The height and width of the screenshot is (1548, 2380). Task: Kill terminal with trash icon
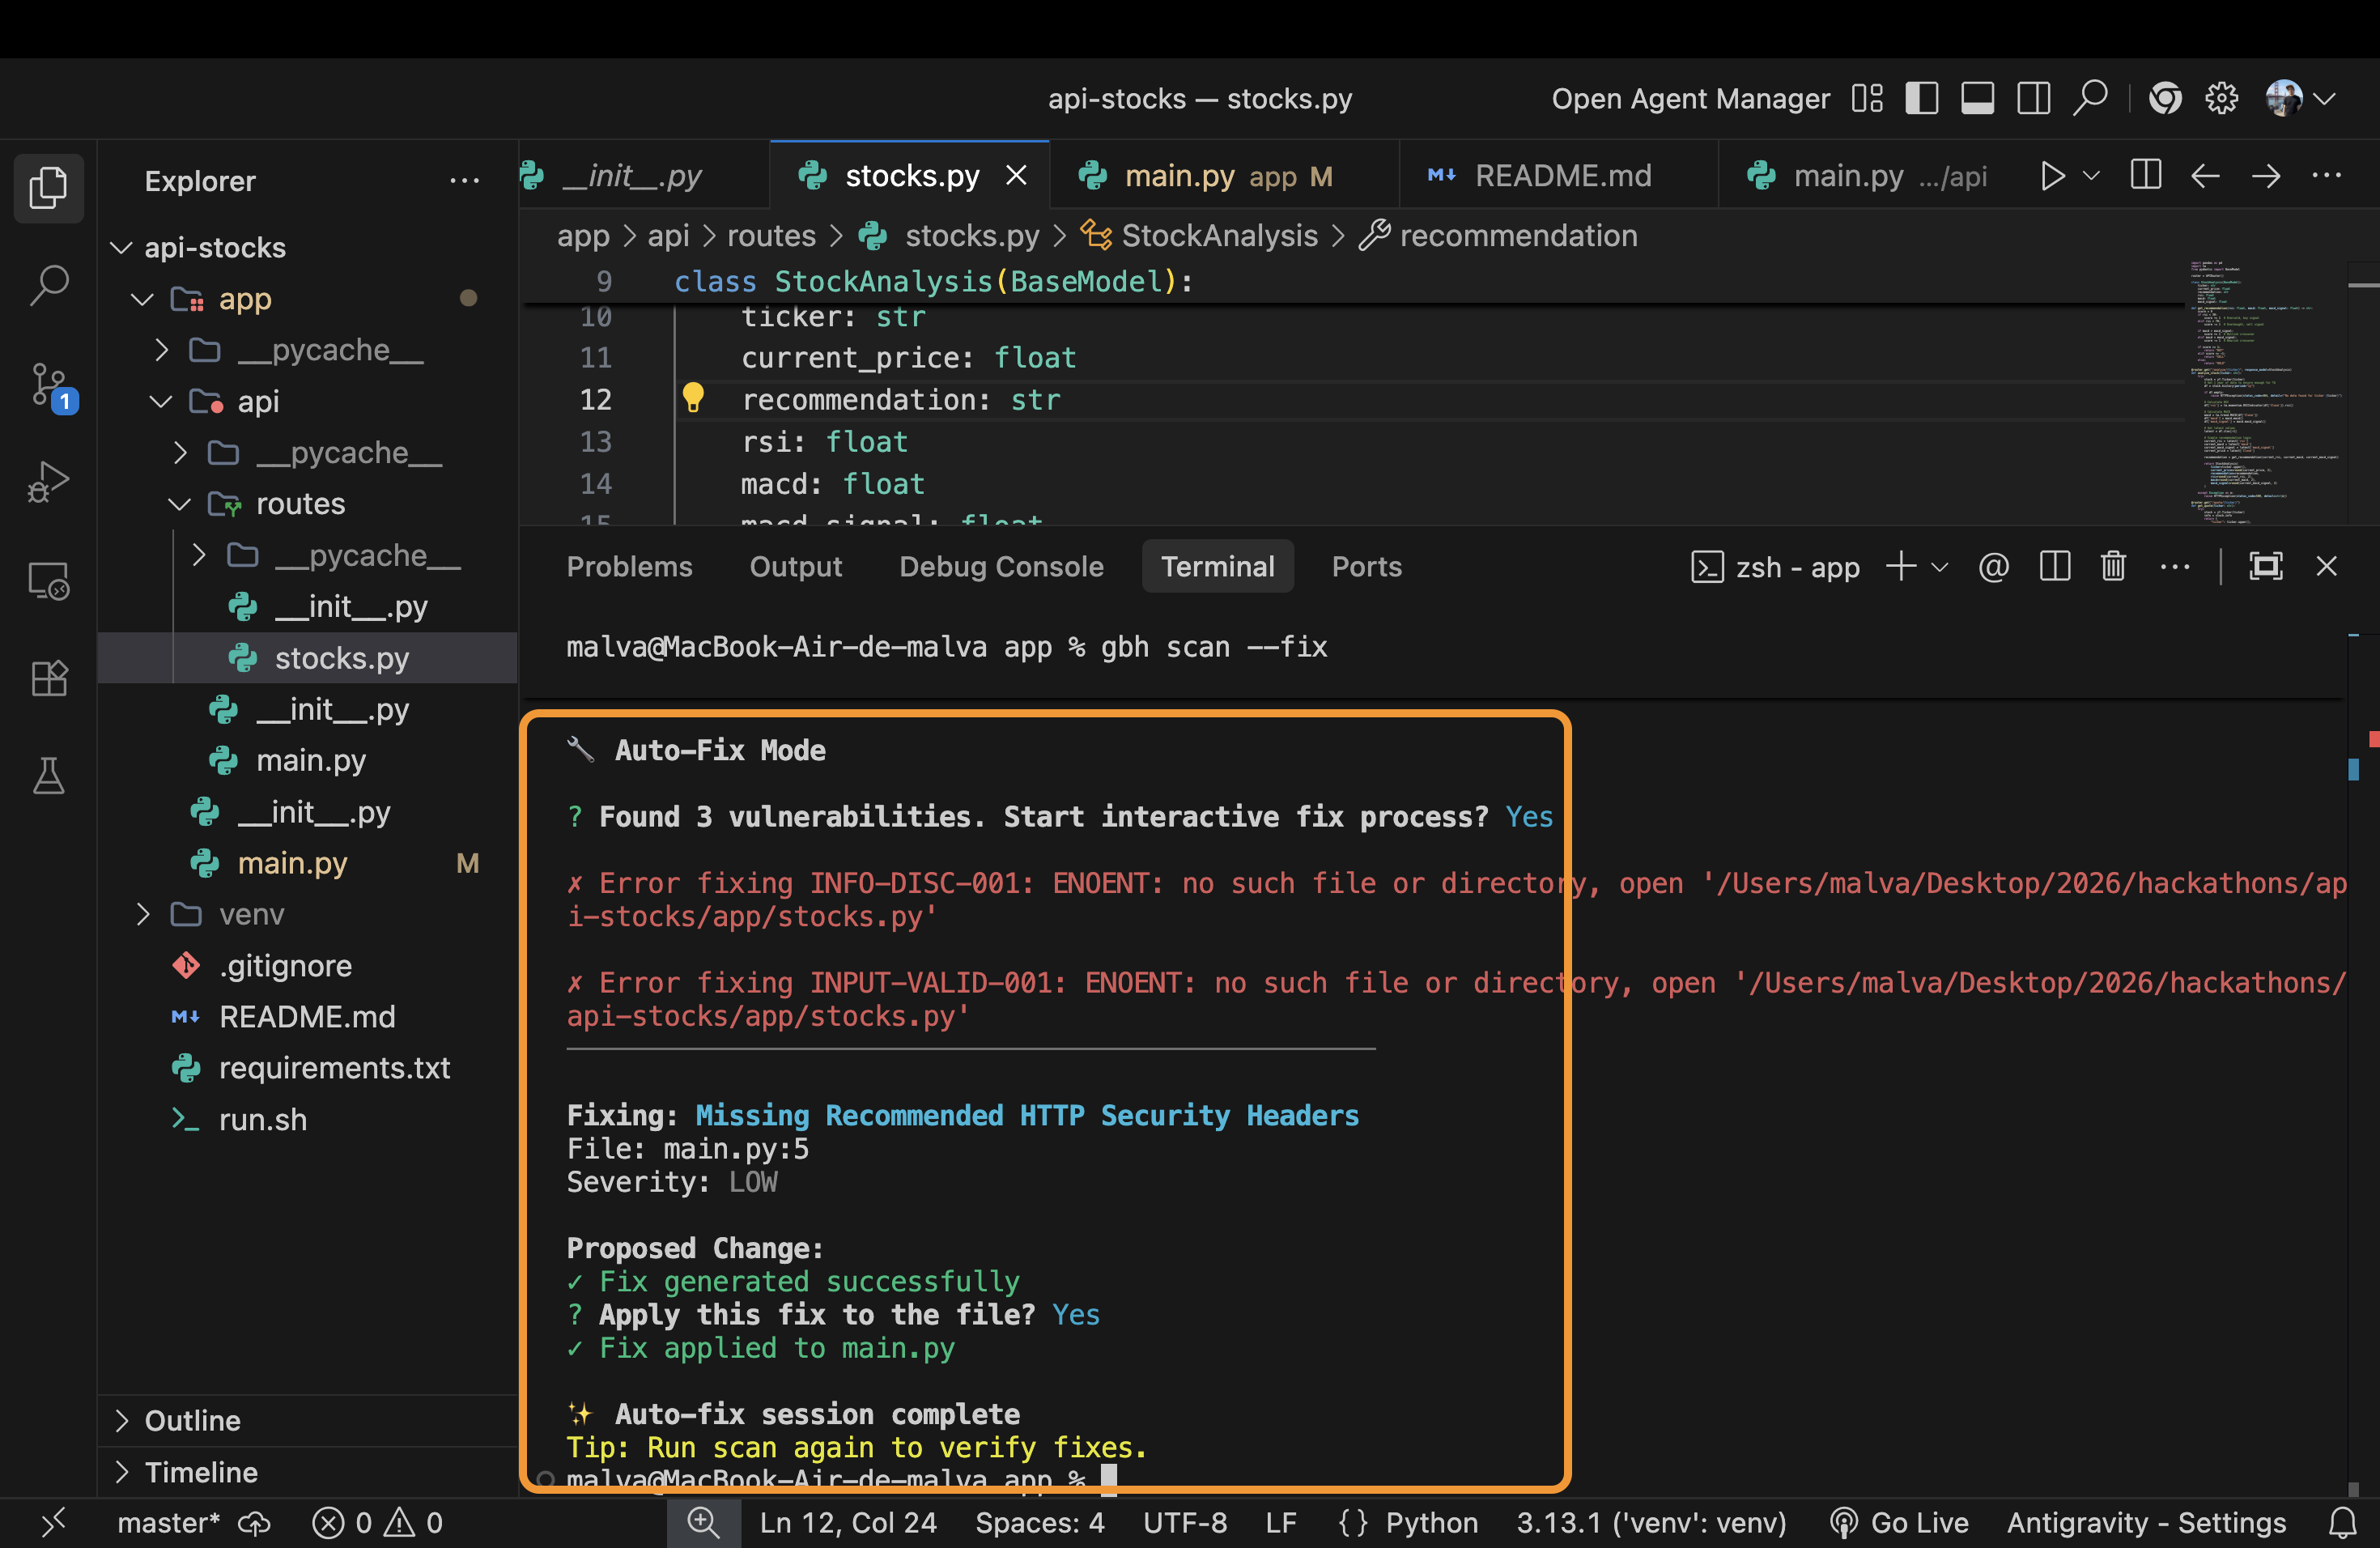(2112, 567)
